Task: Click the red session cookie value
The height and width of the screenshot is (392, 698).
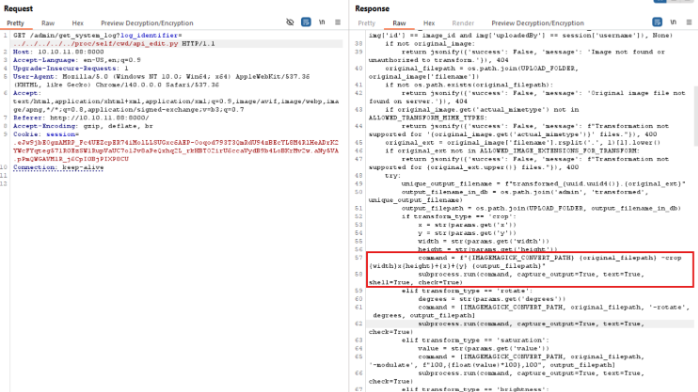Action: click(x=176, y=150)
